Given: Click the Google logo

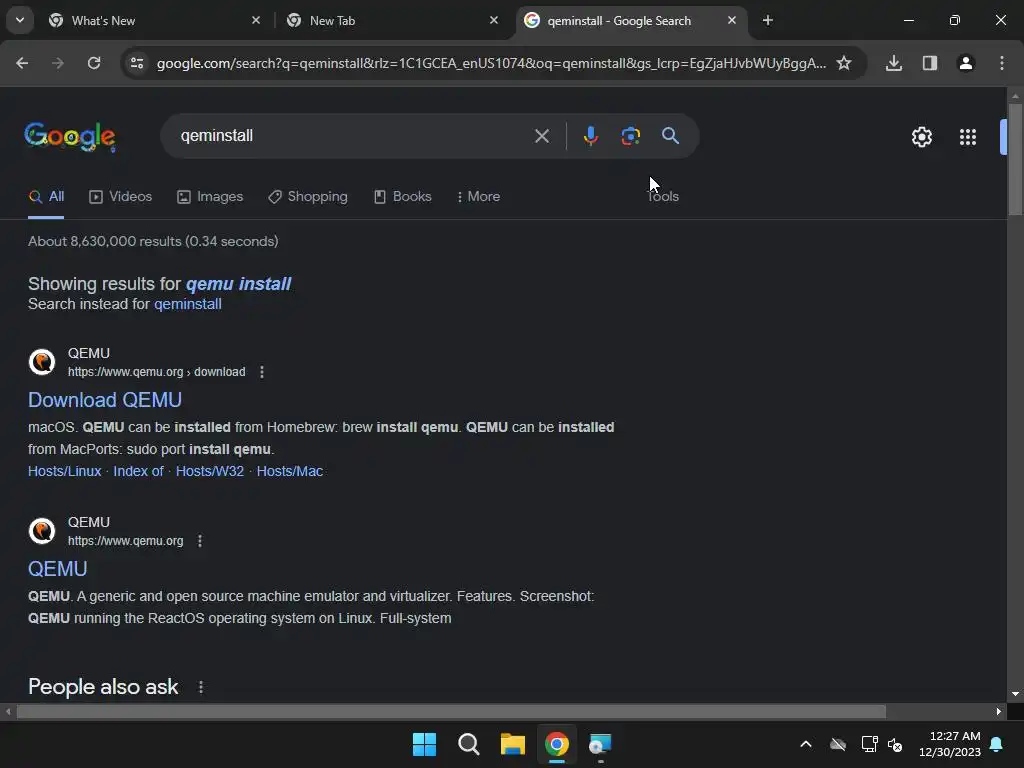Looking at the screenshot, I should coord(70,136).
